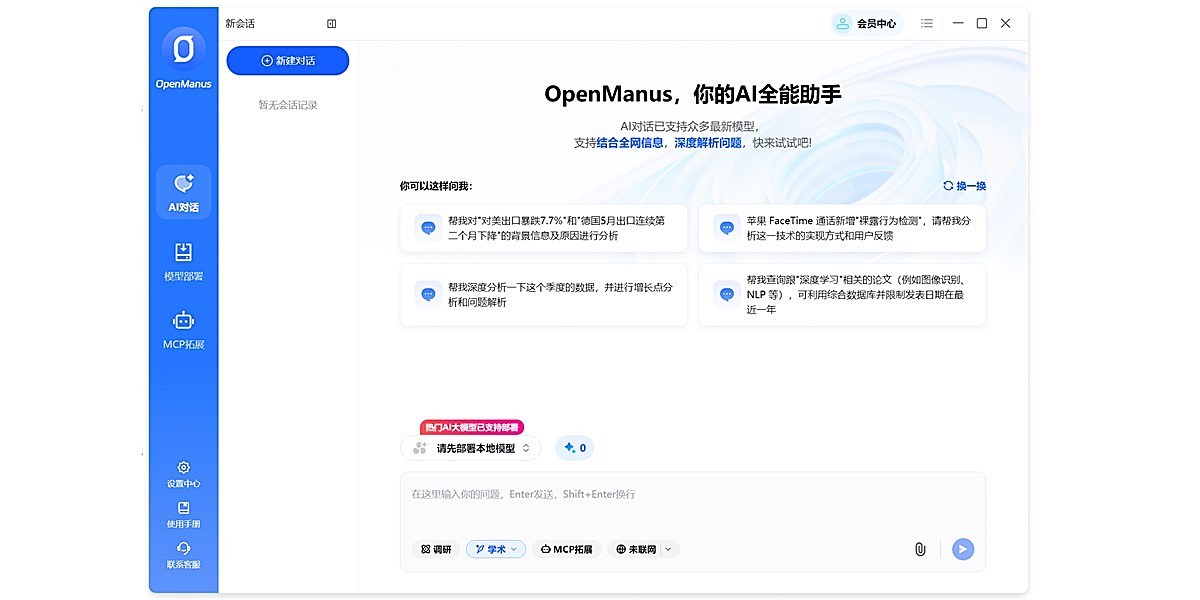The image size is (1200, 600).
Task: Switch to the 新会话 tab
Action: click(x=245, y=22)
